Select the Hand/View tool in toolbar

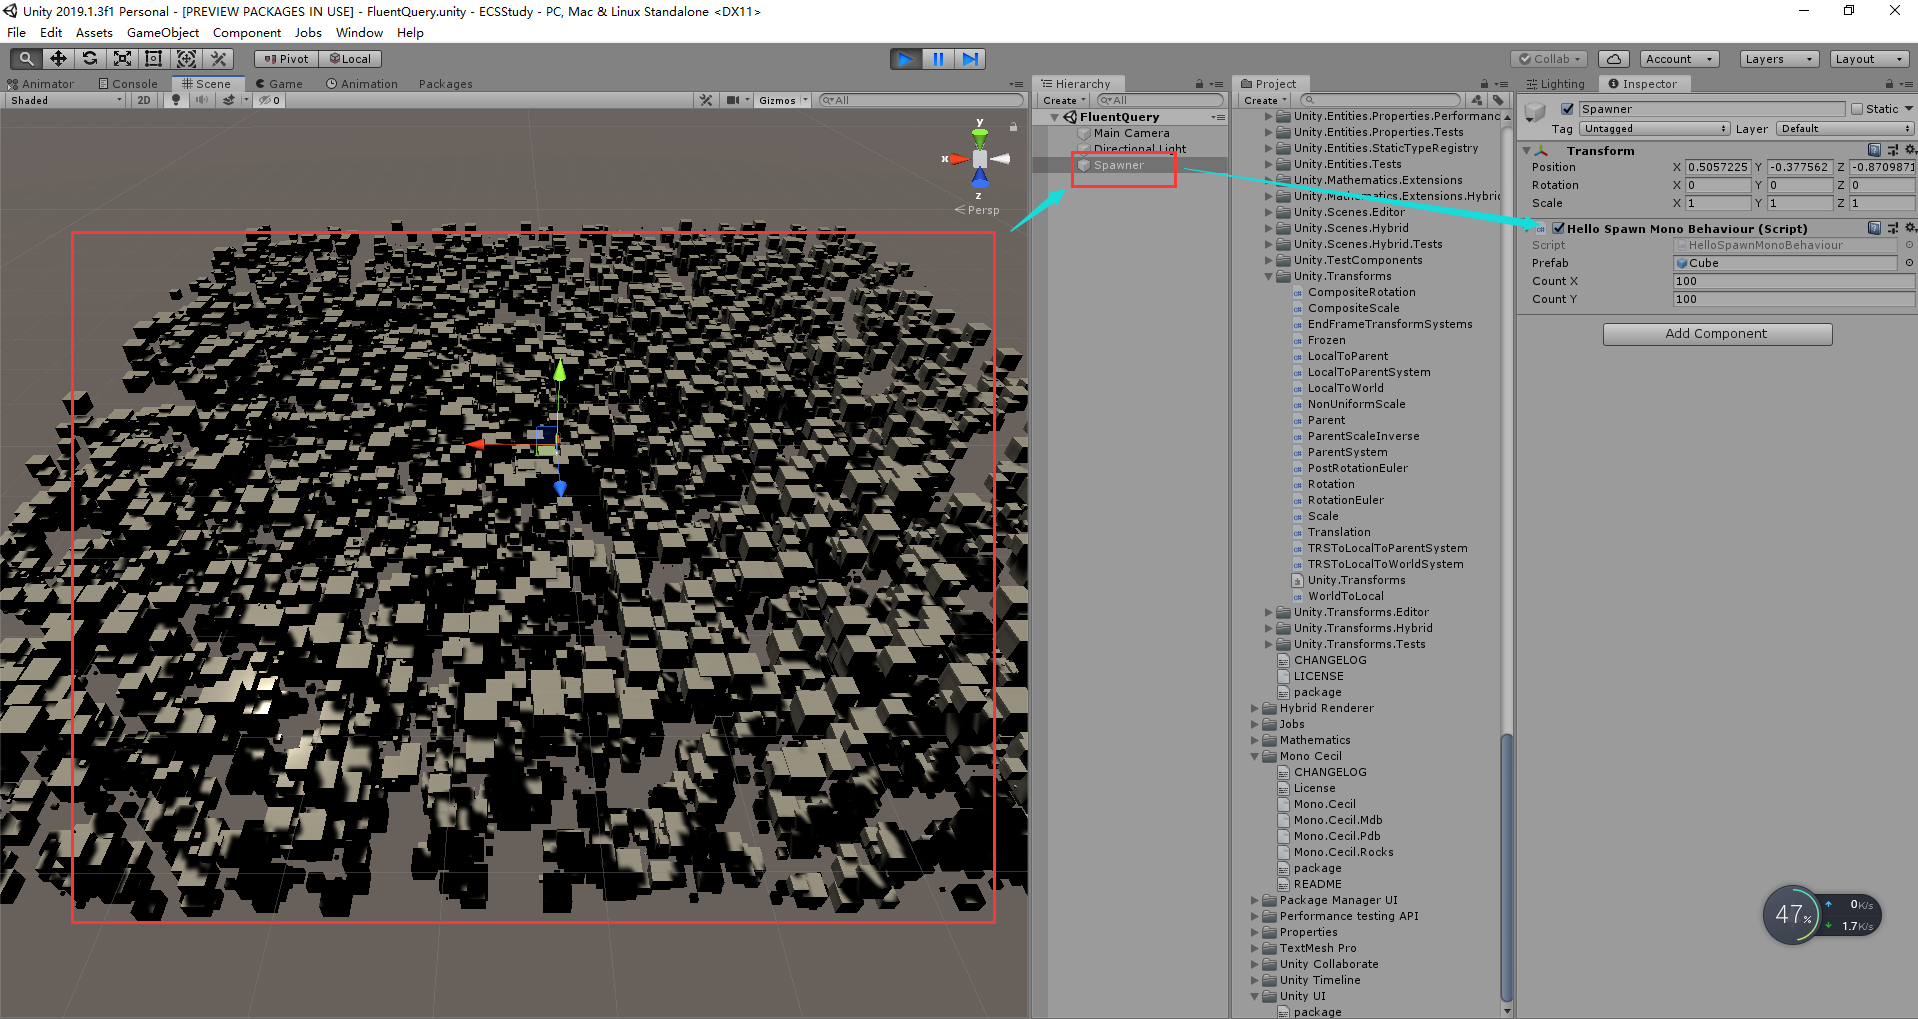(26, 59)
